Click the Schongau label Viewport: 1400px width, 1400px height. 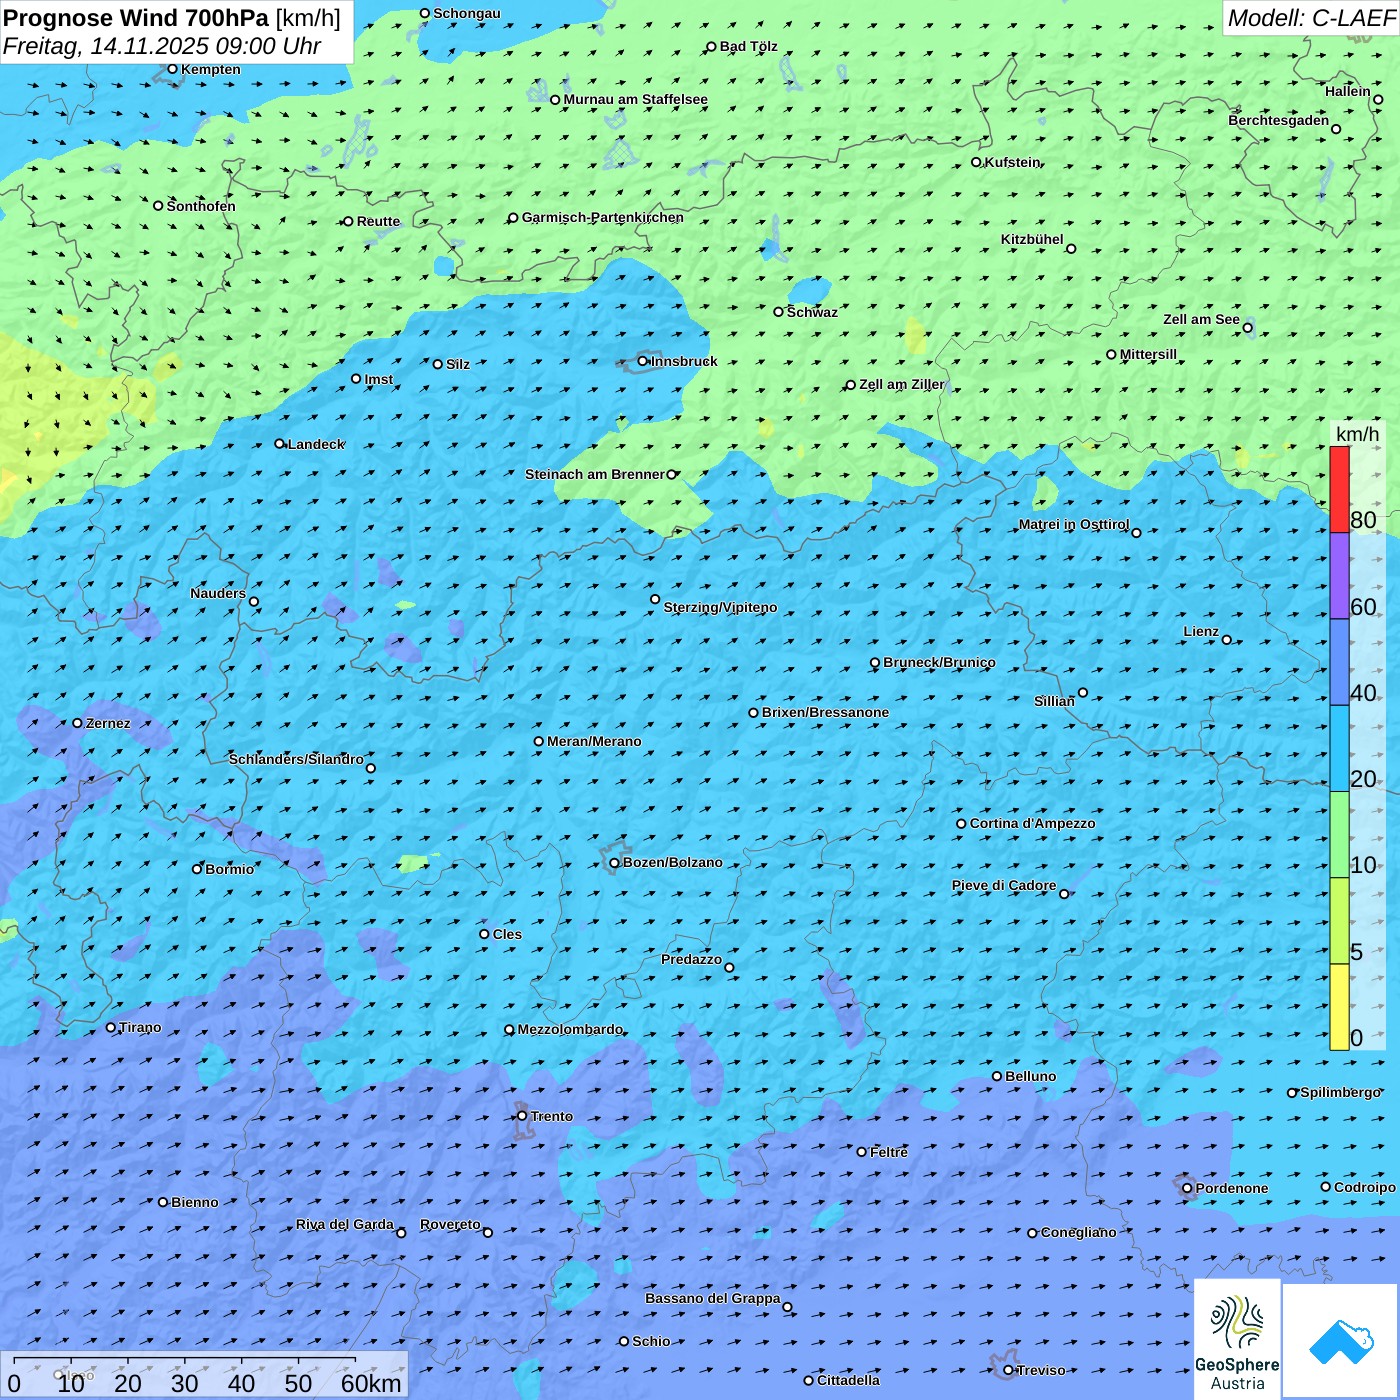point(466,13)
